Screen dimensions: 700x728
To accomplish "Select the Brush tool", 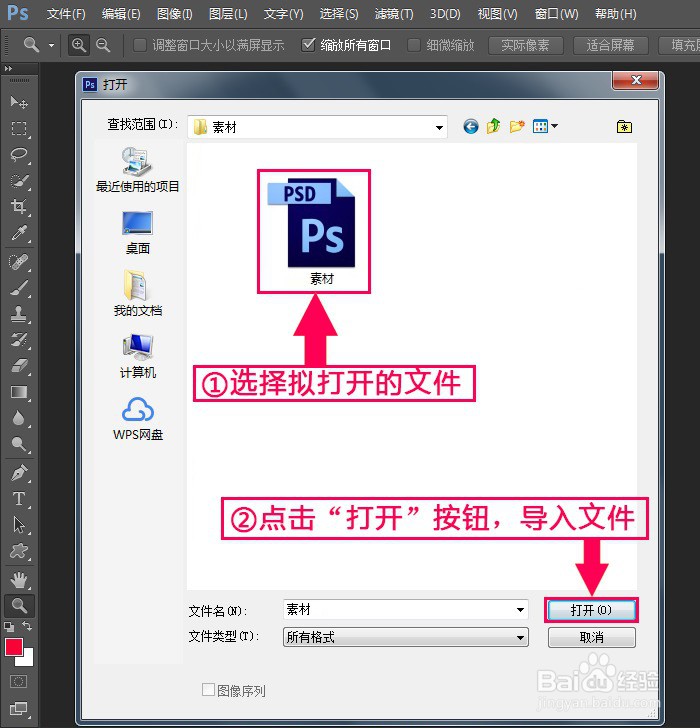I will [x=19, y=288].
